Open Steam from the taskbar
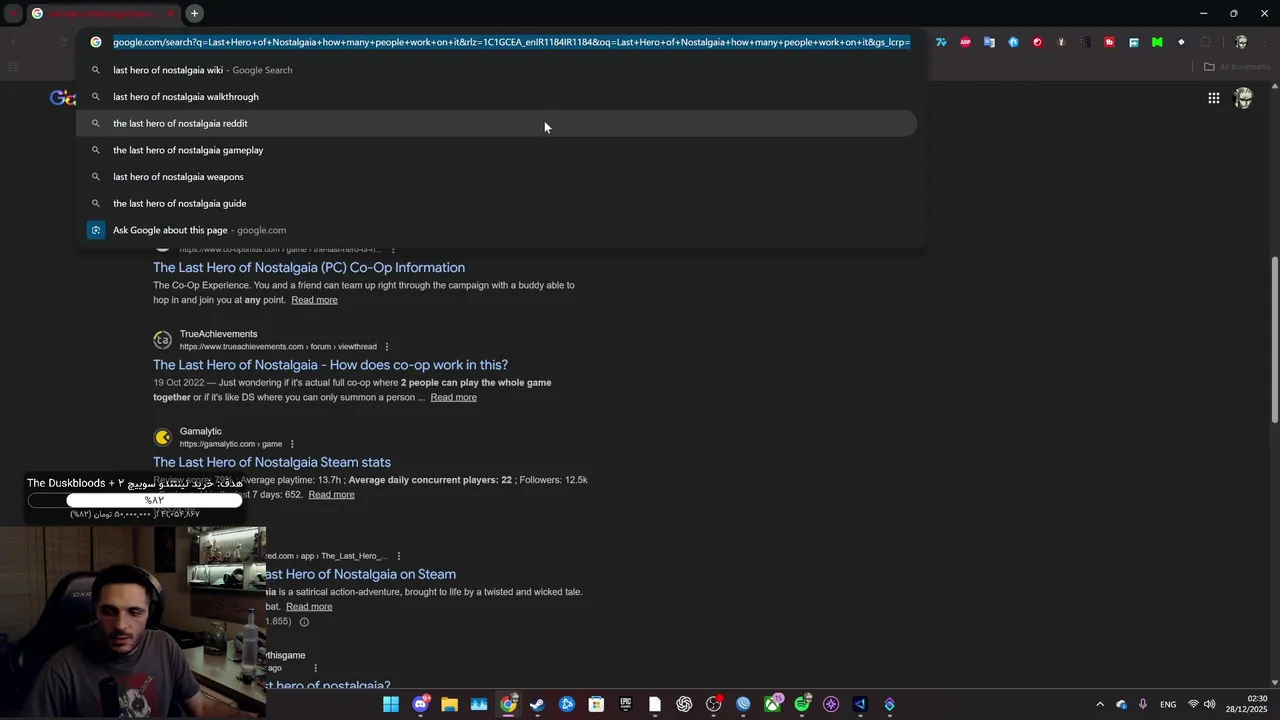This screenshot has height=720, width=1280. 537,704
